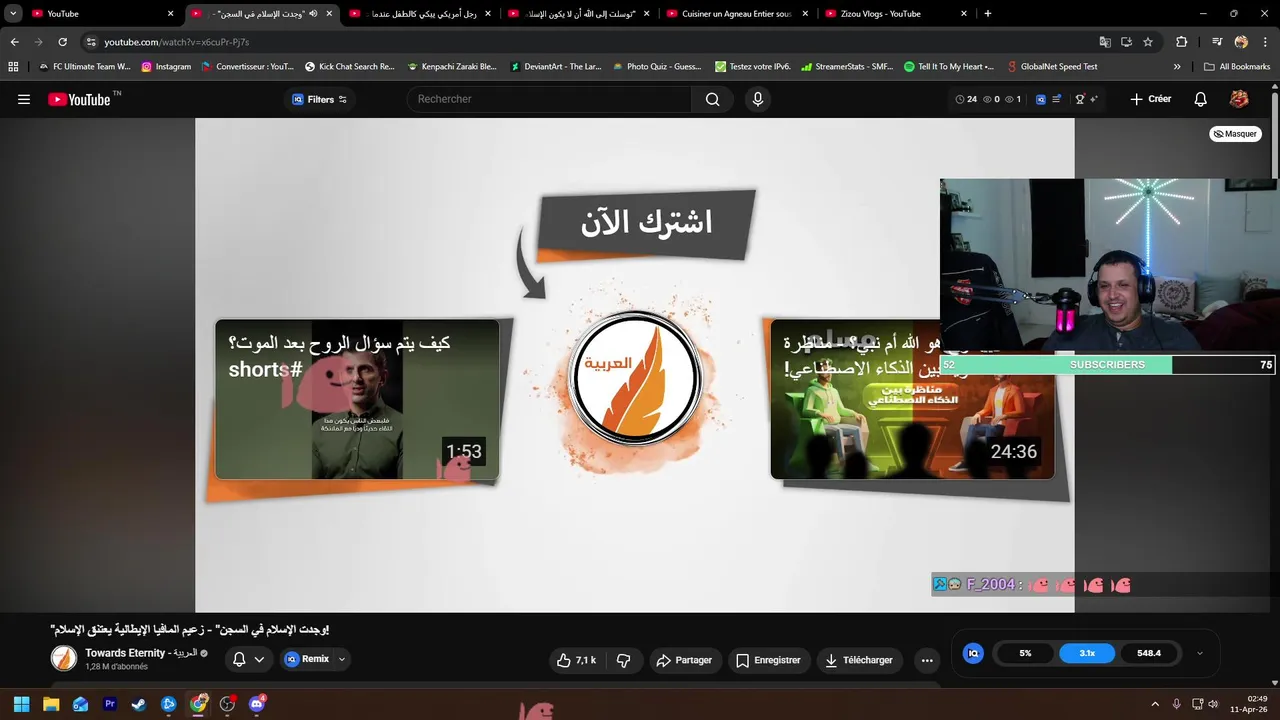Translate this page via address bar icon

(1105, 42)
